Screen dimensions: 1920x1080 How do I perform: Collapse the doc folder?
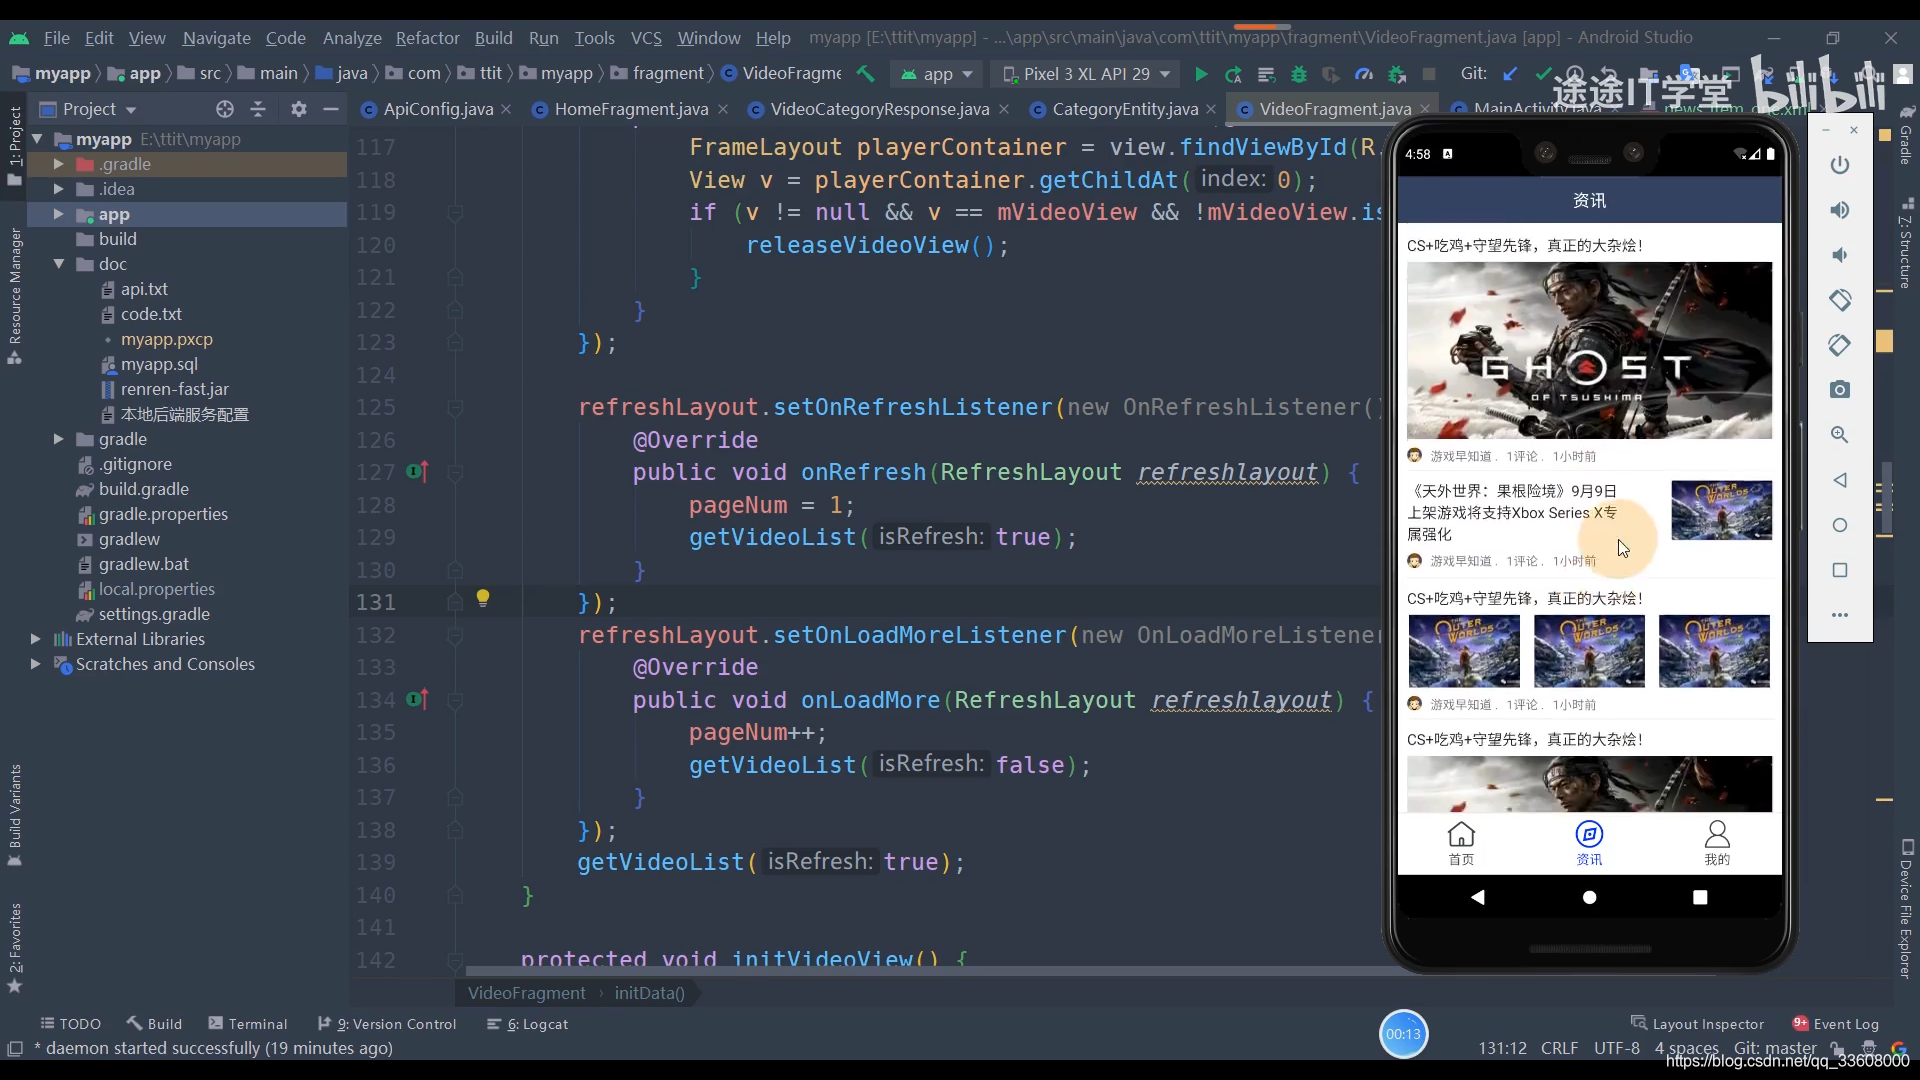(x=58, y=264)
